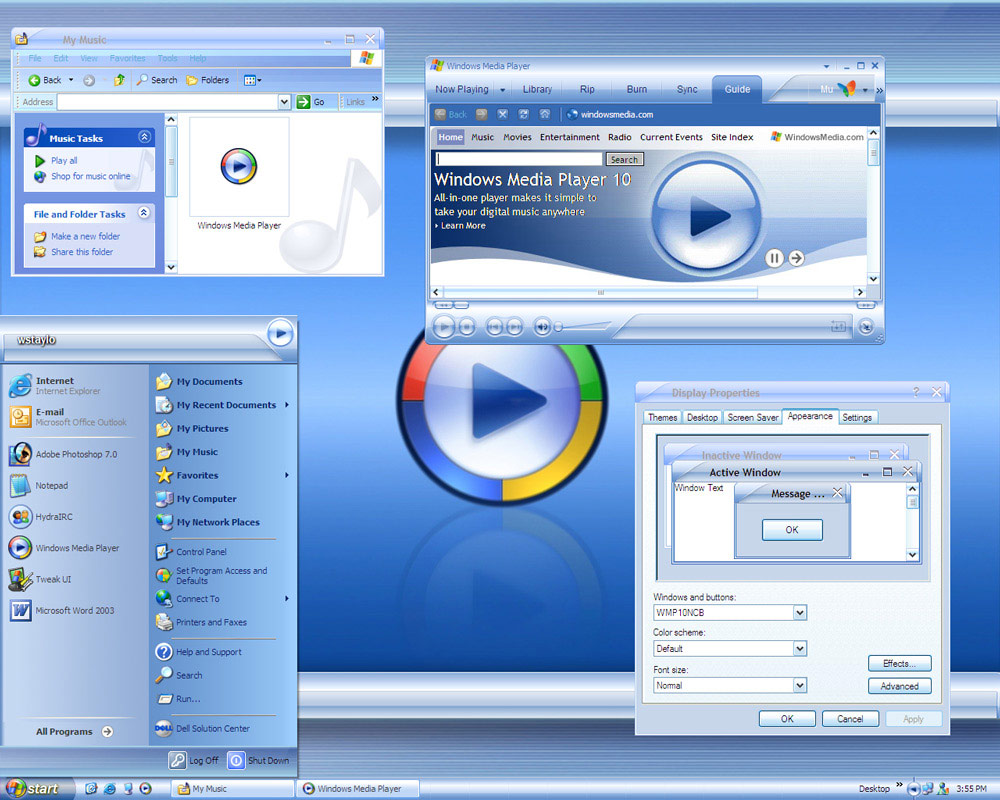Expand the Address bar dropdown in My Music
The width and height of the screenshot is (1000, 800).
click(284, 101)
